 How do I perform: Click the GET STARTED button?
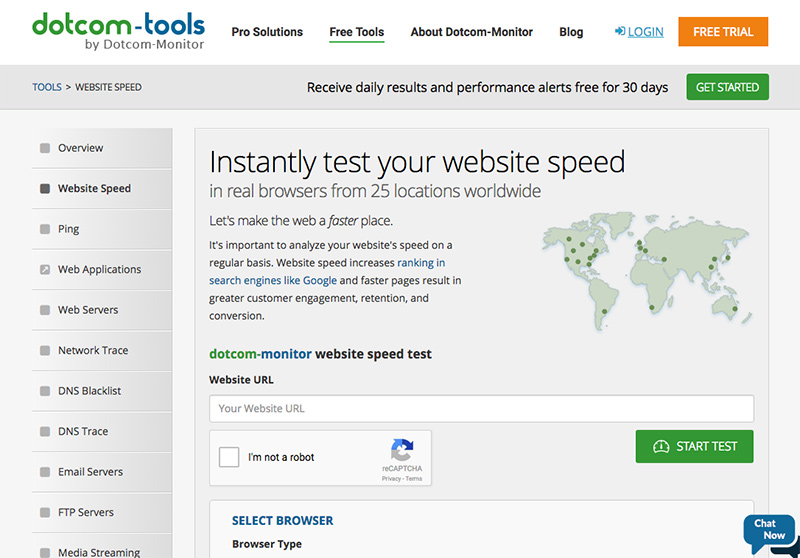[x=727, y=87]
